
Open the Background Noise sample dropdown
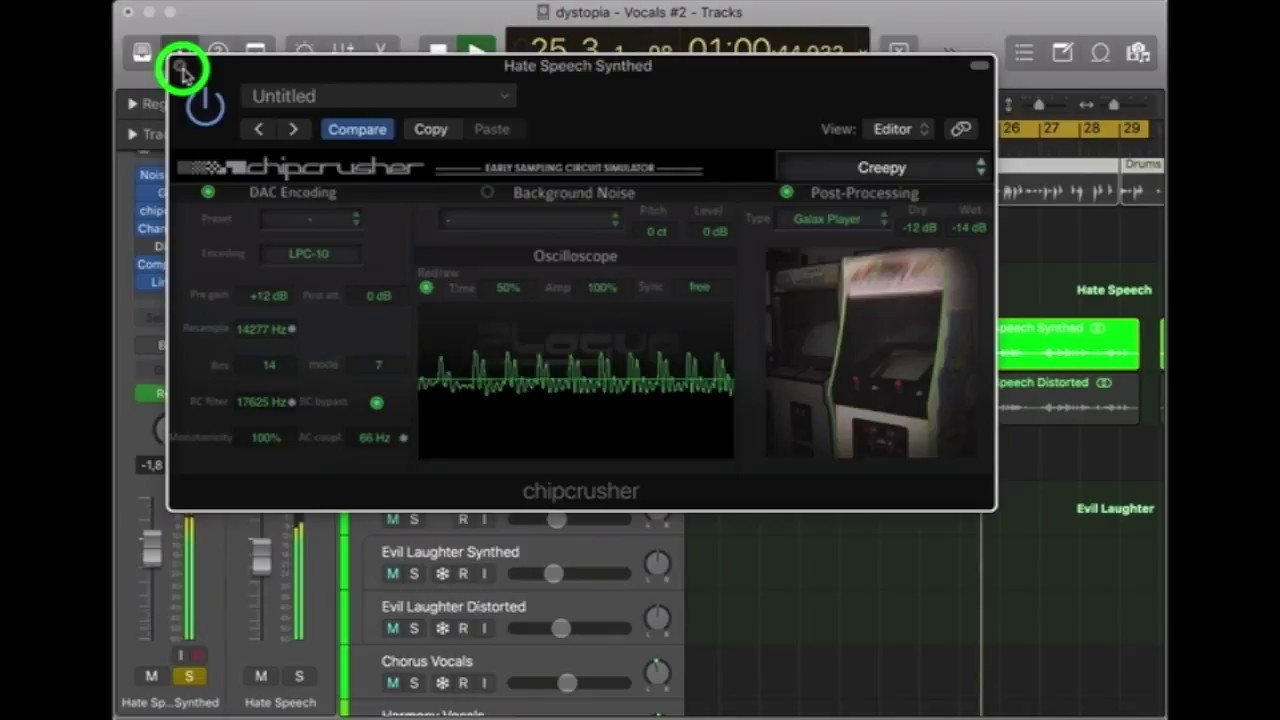[x=530, y=219]
